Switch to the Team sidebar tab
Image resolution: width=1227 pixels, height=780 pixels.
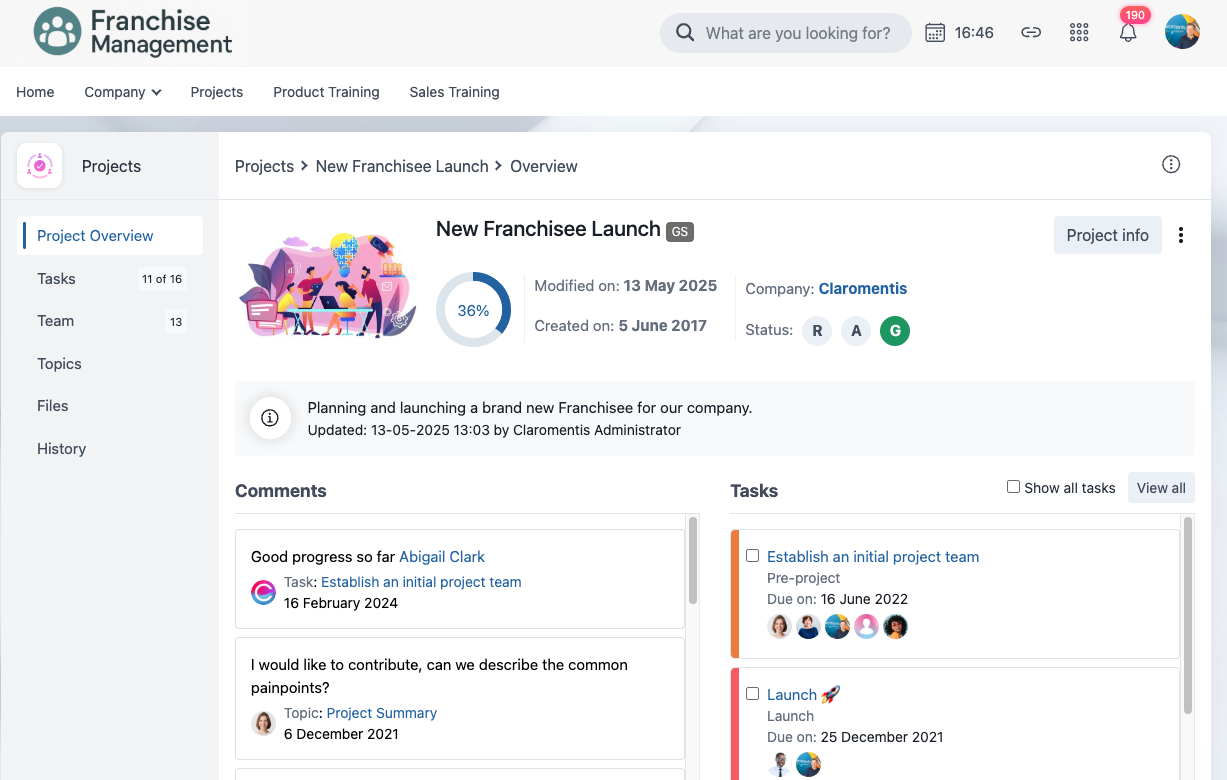click(x=56, y=321)
